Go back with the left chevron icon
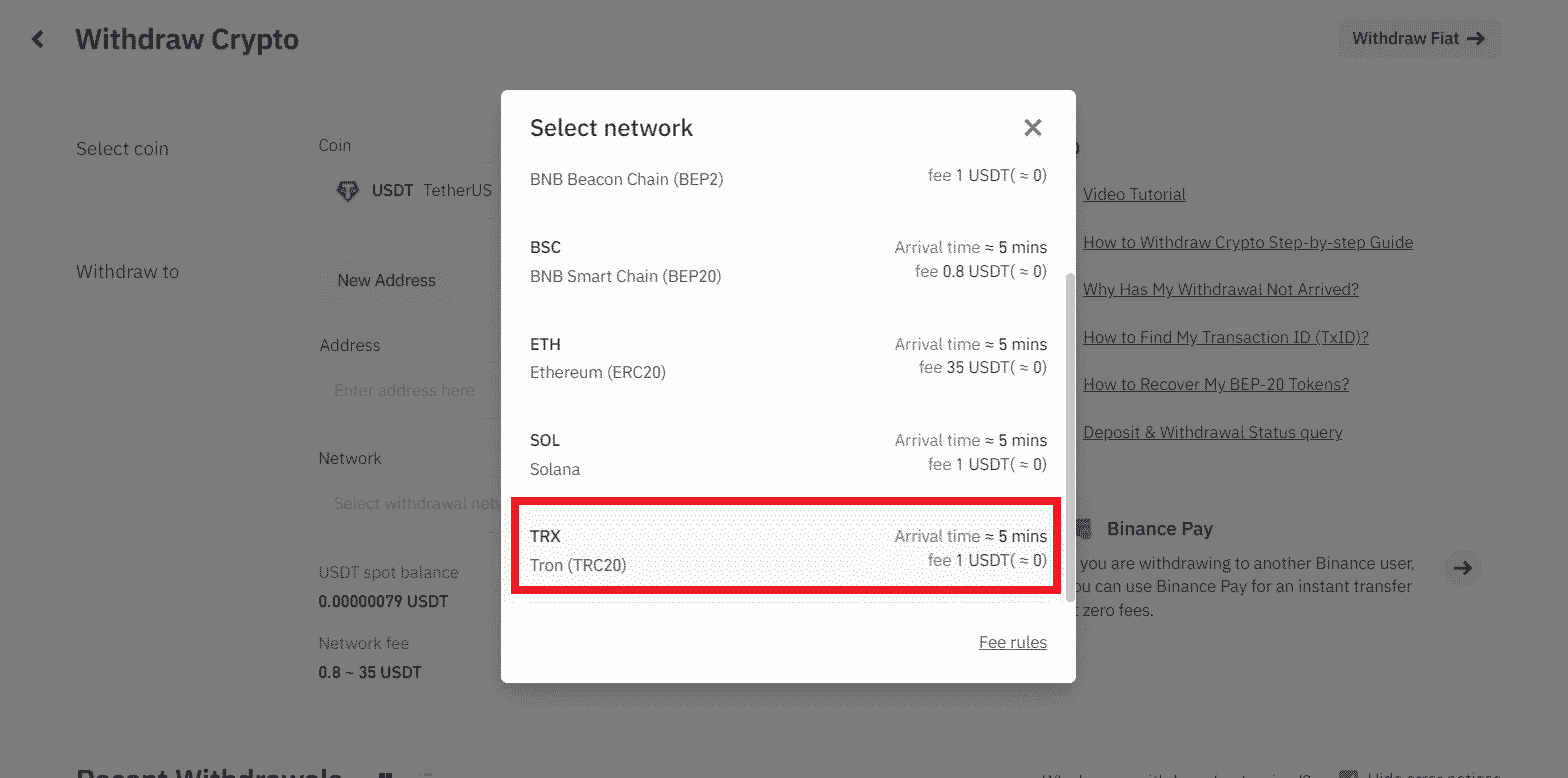Viewport: 1568px width, 778px height. [38, 39]
